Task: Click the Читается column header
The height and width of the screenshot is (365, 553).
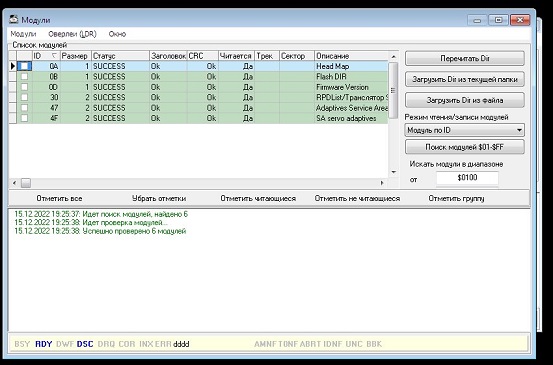Action: [236, 56]
